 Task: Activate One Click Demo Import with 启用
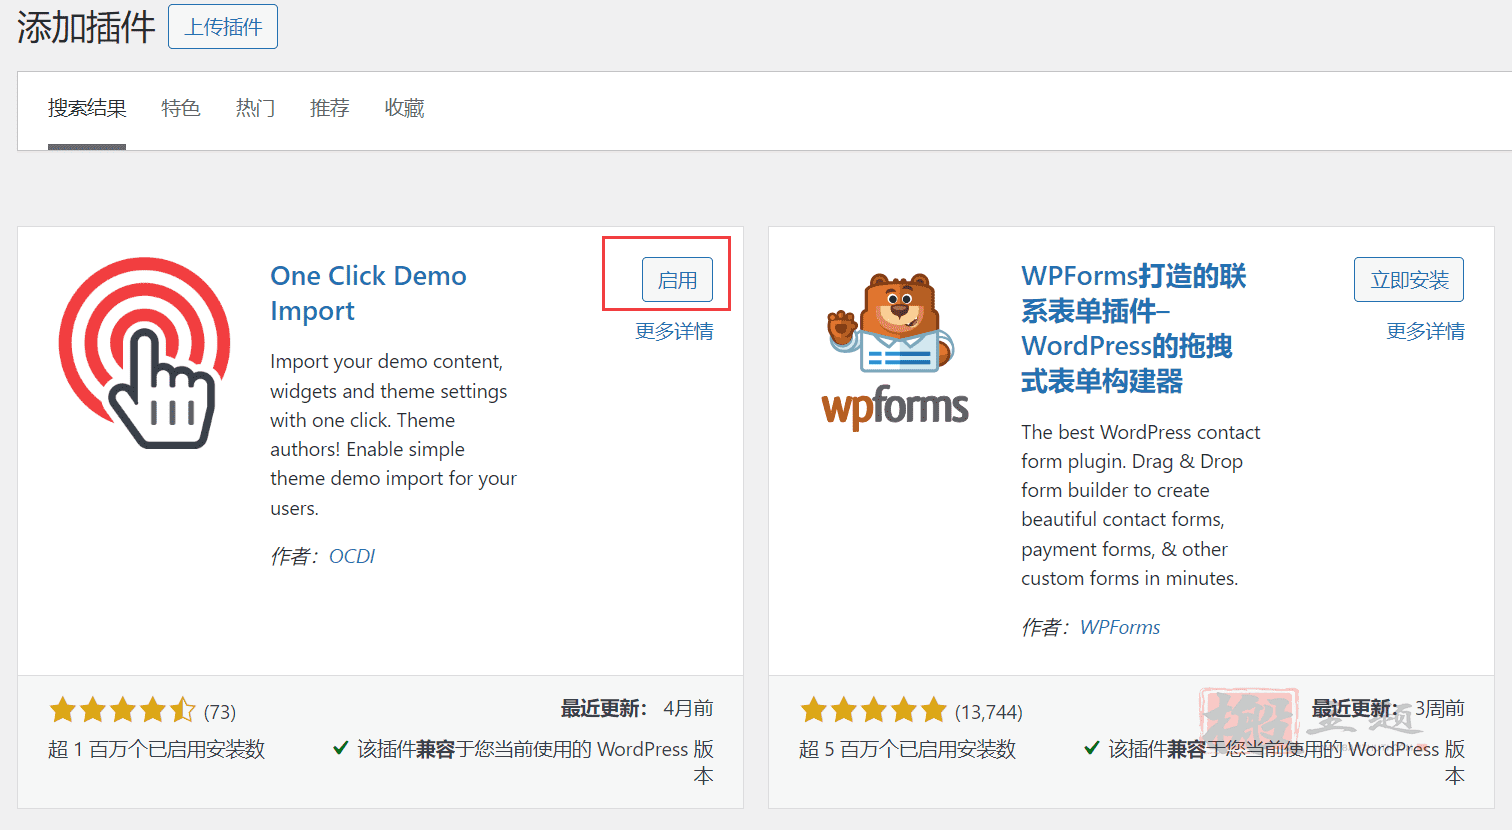click(x=677, y=280)
